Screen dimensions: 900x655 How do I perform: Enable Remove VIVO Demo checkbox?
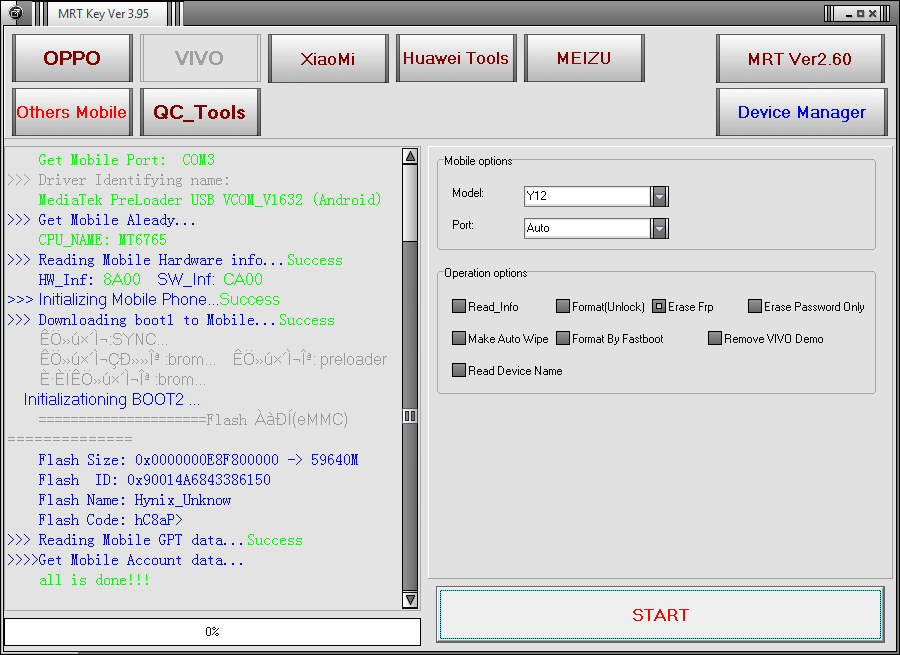[715, 338]
